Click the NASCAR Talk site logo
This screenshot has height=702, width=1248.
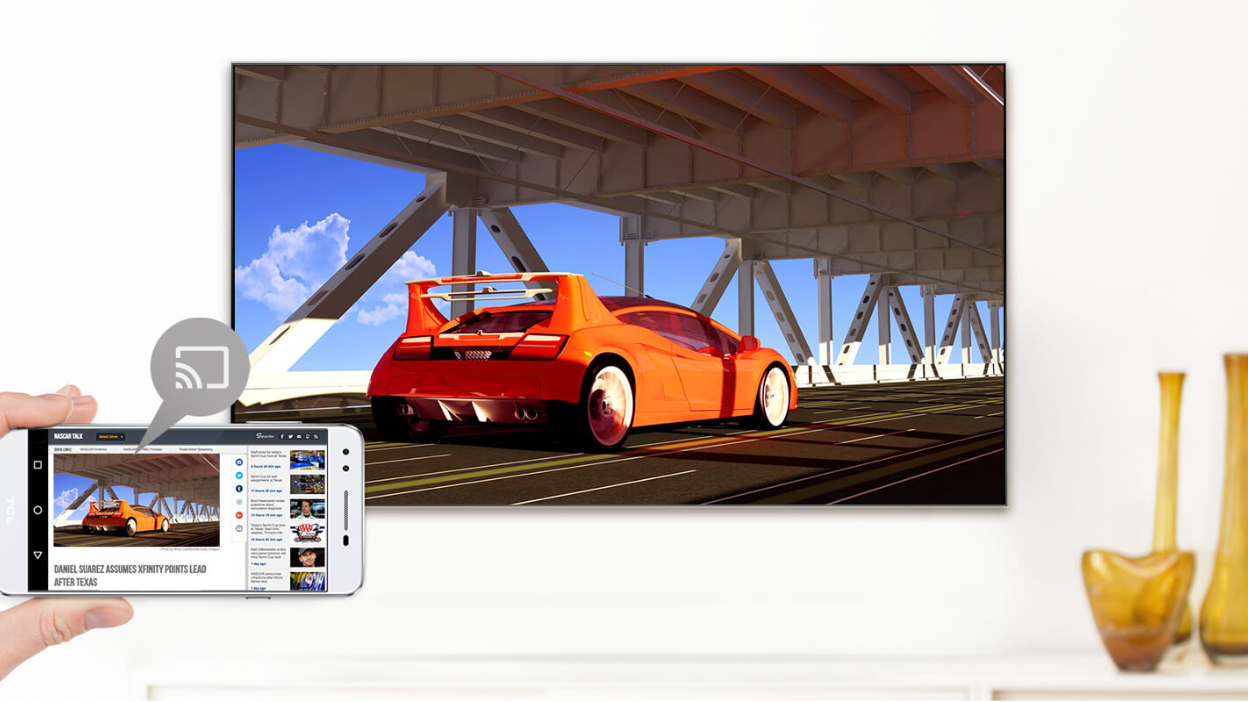pos(69,437)
